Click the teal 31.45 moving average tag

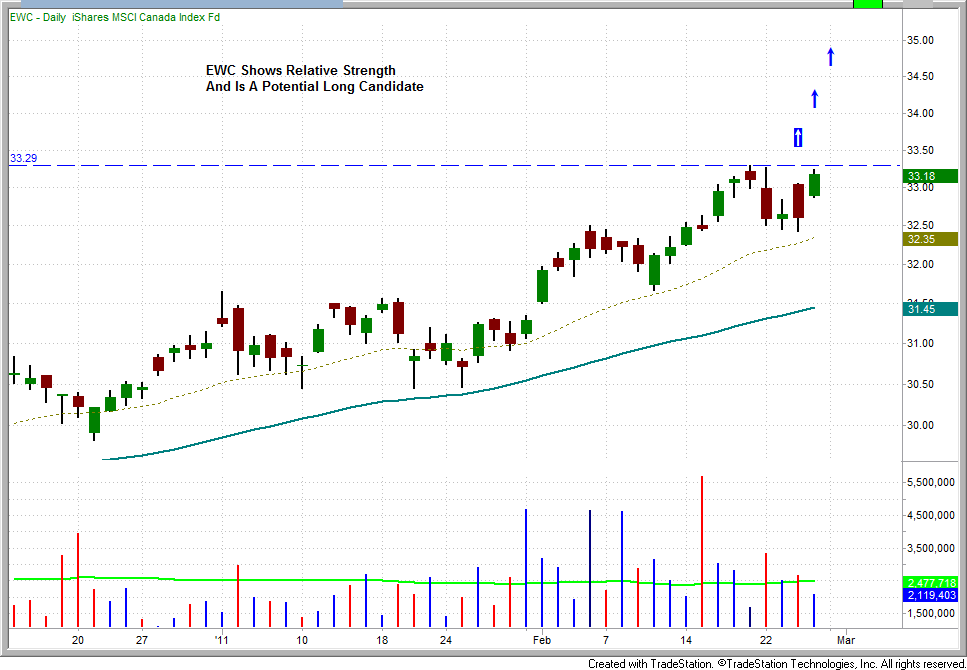pyautogui.click(x=929, y=310)
